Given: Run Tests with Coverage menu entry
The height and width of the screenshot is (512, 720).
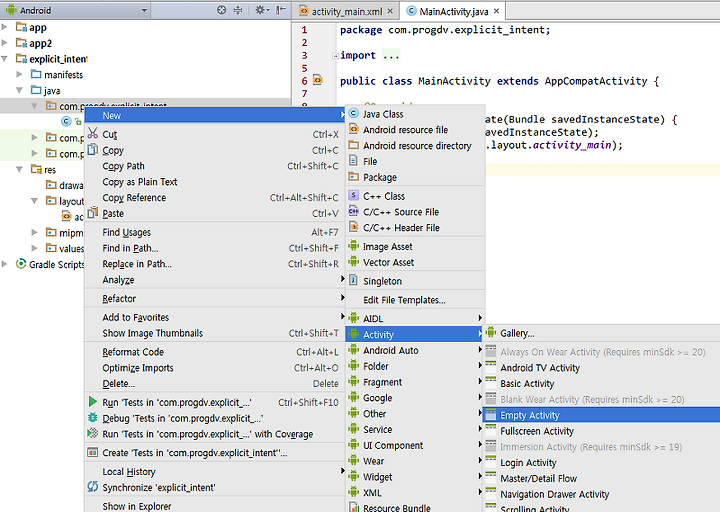Looking at the screenshot, I should pyautogui.click(x=215, y=434).
